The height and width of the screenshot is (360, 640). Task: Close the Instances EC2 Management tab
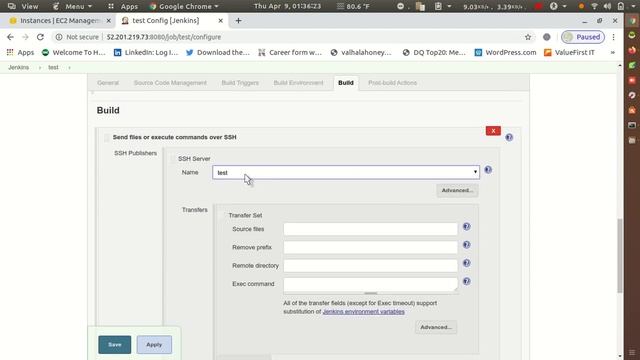coord(108,20)
